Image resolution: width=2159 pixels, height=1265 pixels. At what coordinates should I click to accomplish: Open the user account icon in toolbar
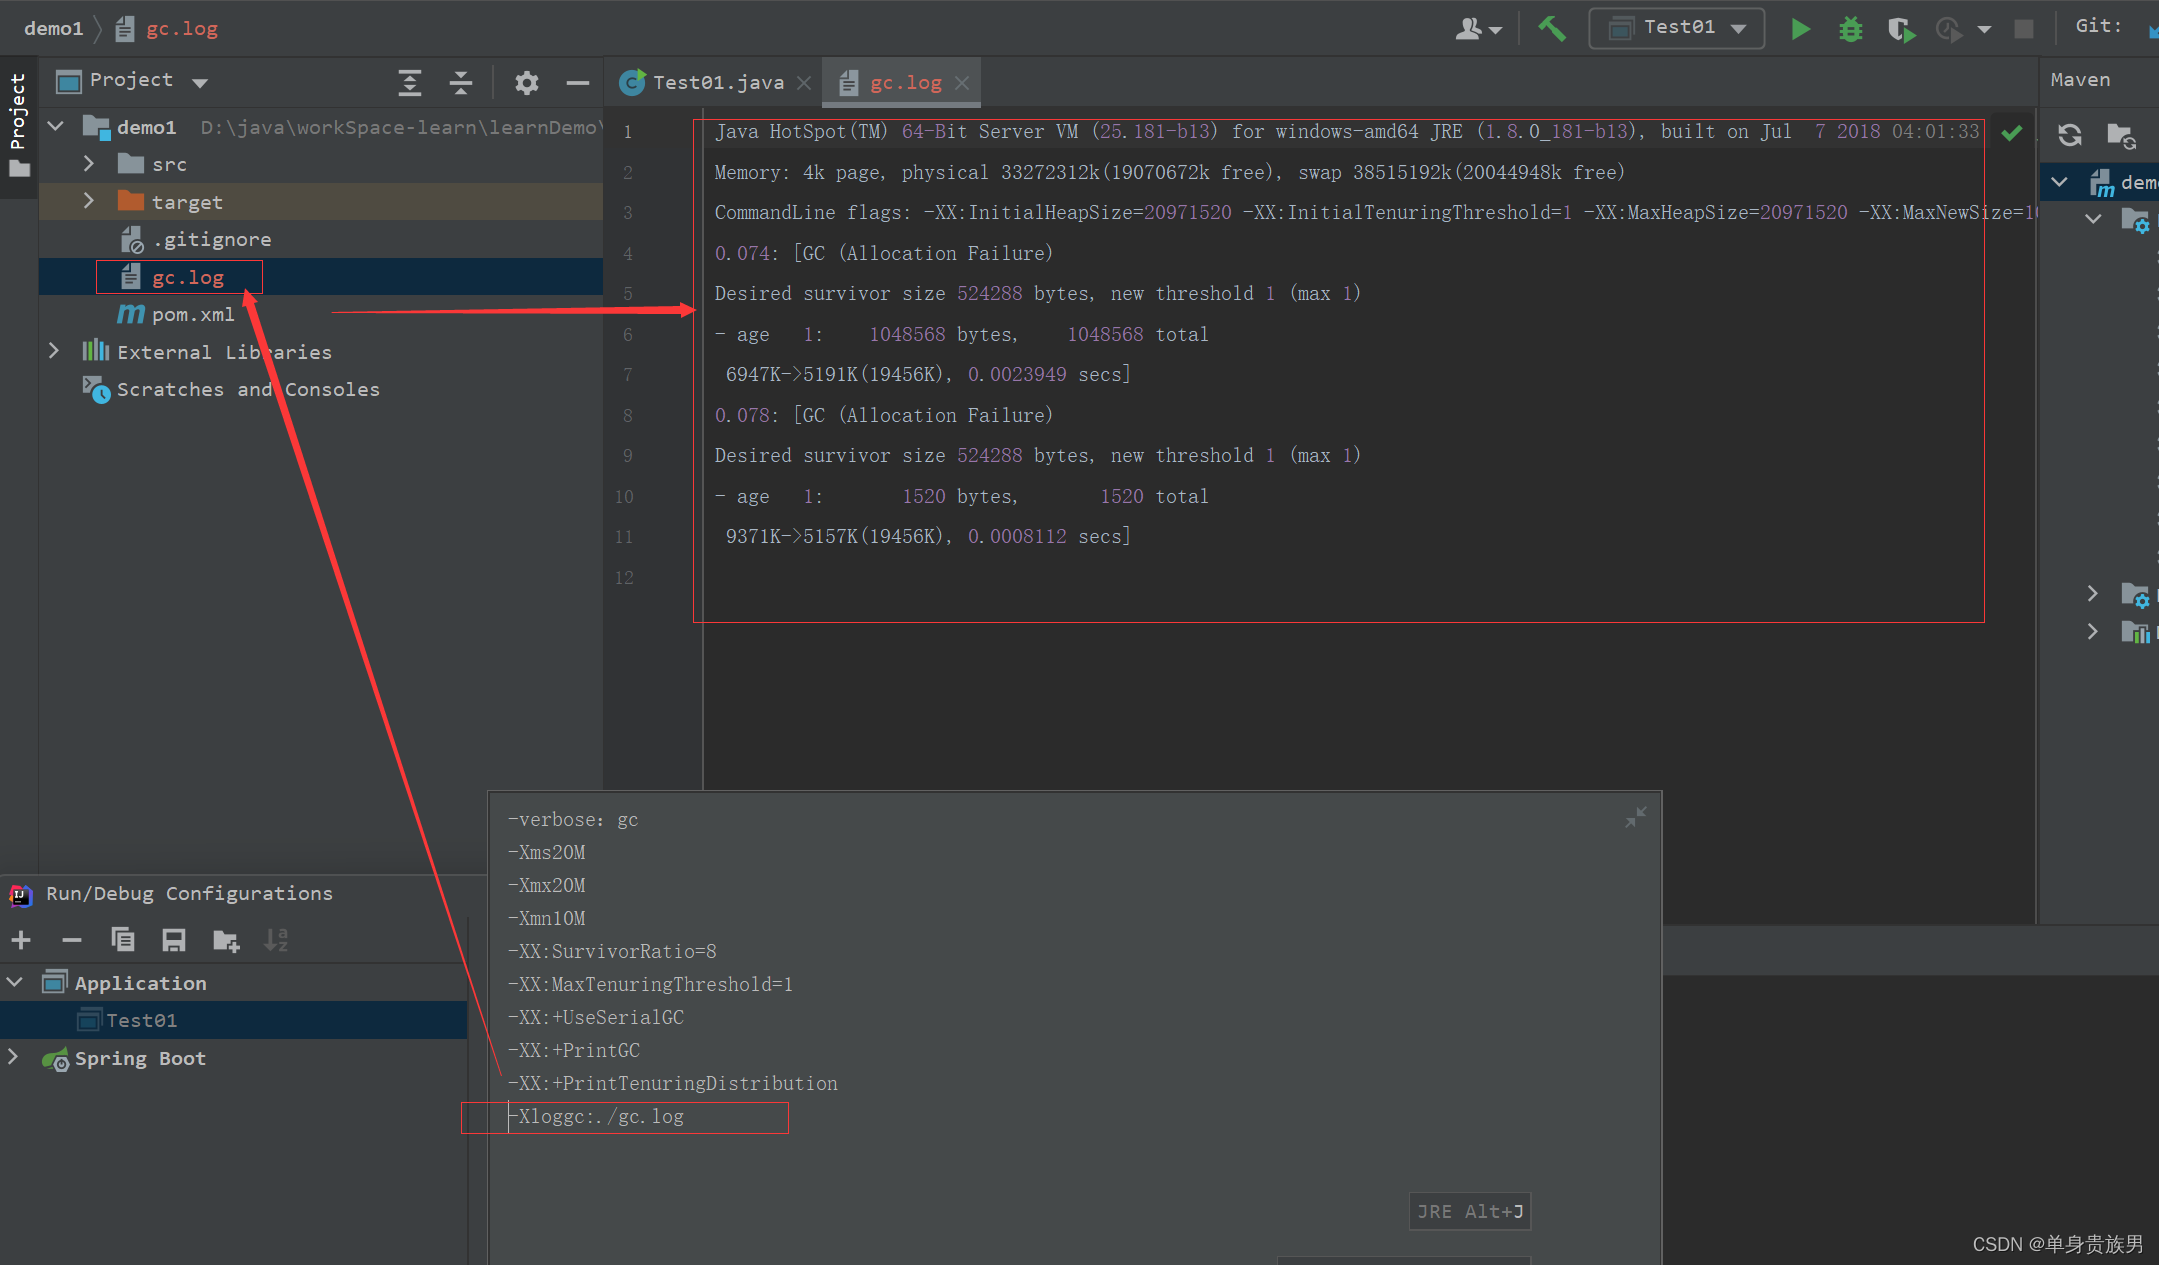point(1469,29)
